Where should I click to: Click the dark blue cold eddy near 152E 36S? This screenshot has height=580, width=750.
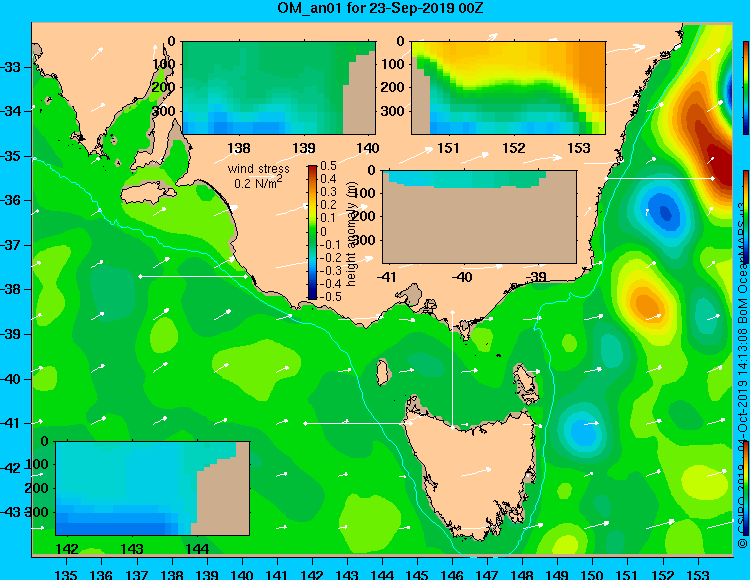point(666,211)
